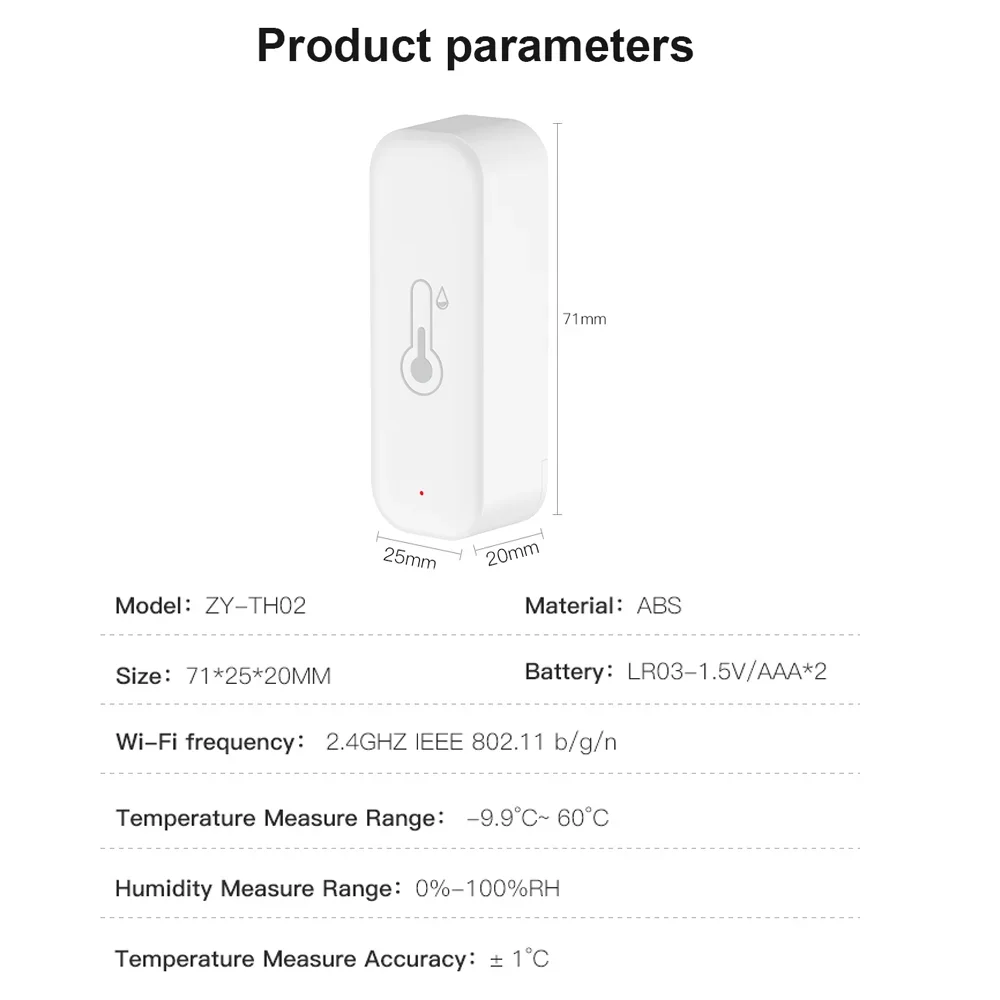This screenshot has height=1000, width=1000.
Task: Click the LR03-1.5V/AAA*2 battery value
Action: coord(727,671)
